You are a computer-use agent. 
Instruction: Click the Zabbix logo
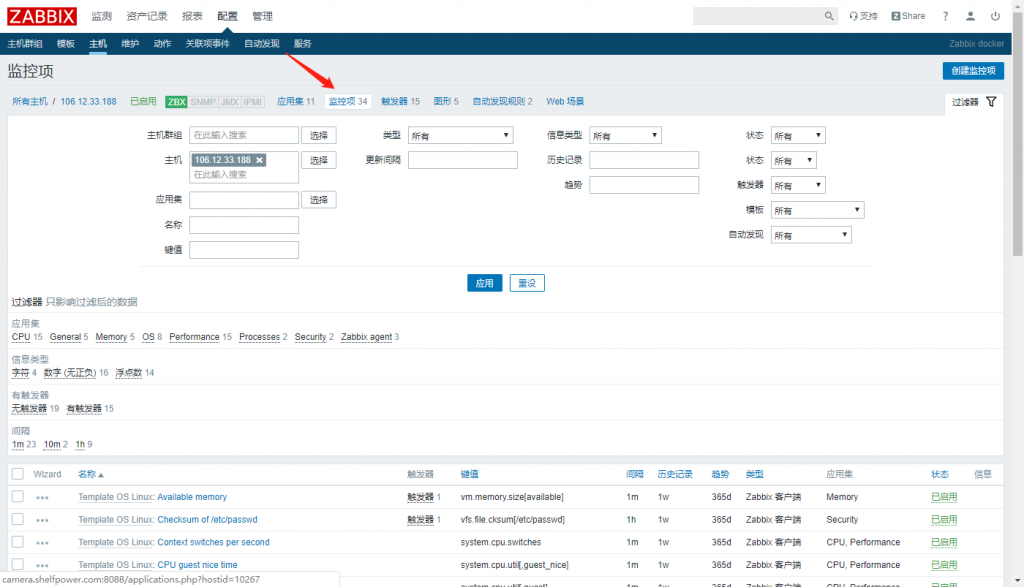point(44,16)
